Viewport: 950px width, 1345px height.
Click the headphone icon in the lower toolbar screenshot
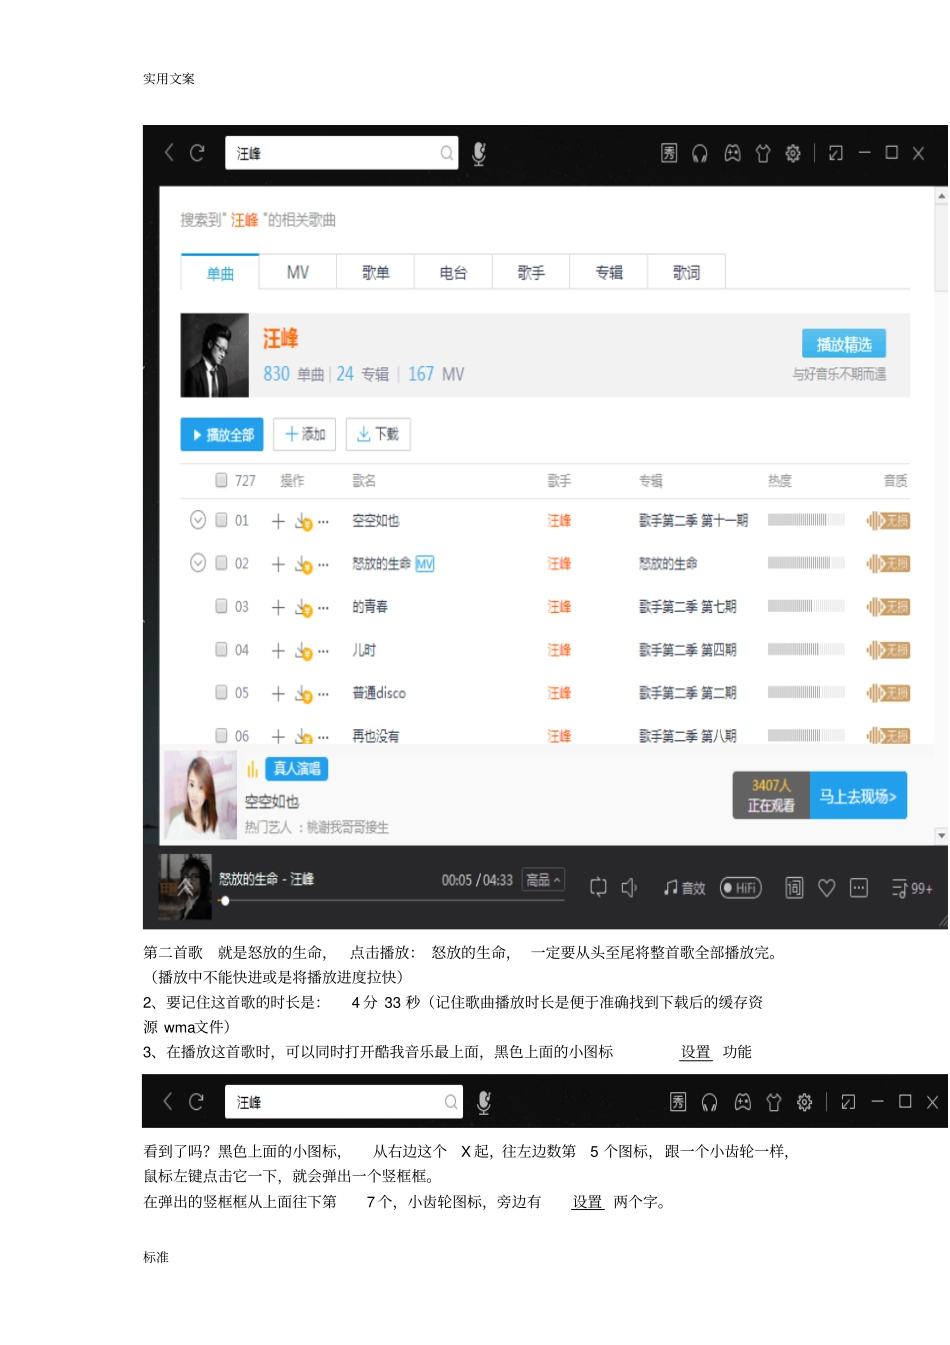coord(709,1102)
